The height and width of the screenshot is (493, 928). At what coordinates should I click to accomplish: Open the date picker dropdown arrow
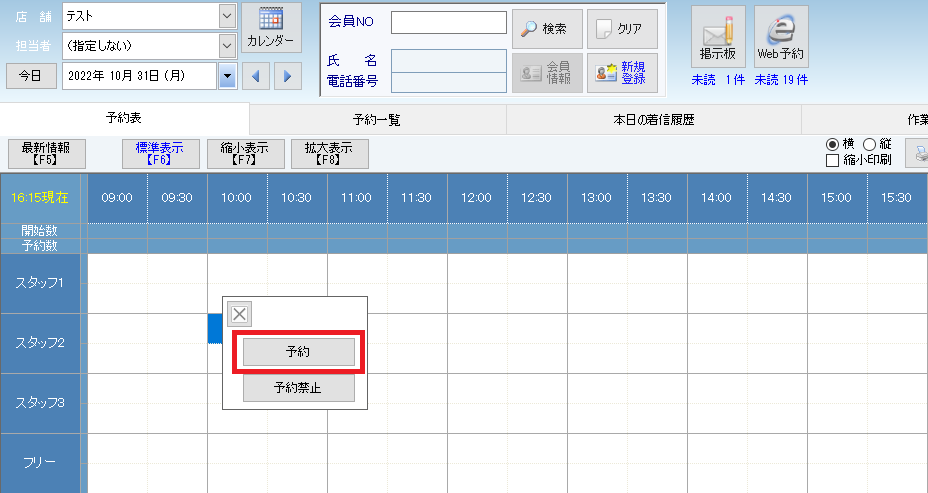pyautogui.click(x=227, y=76)
